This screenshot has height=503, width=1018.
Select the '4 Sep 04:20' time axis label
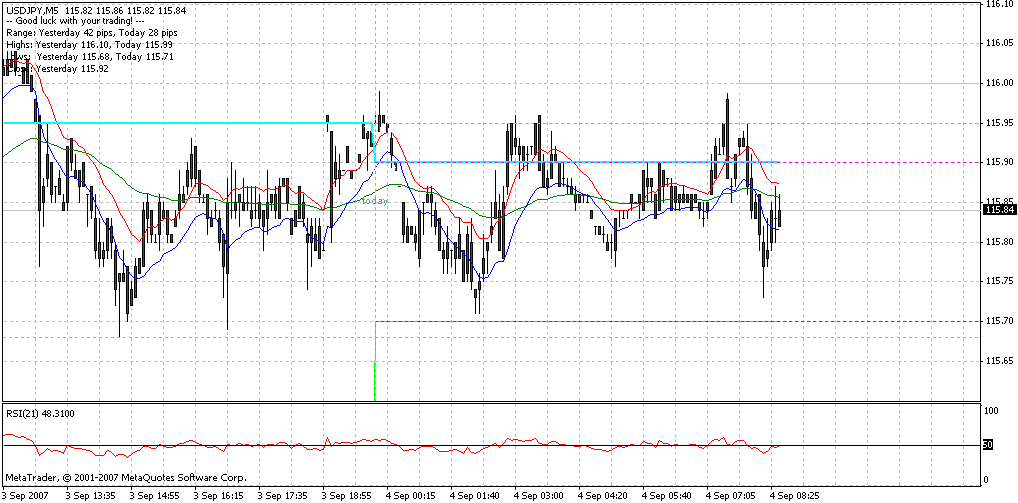click(x=602, y=495)
